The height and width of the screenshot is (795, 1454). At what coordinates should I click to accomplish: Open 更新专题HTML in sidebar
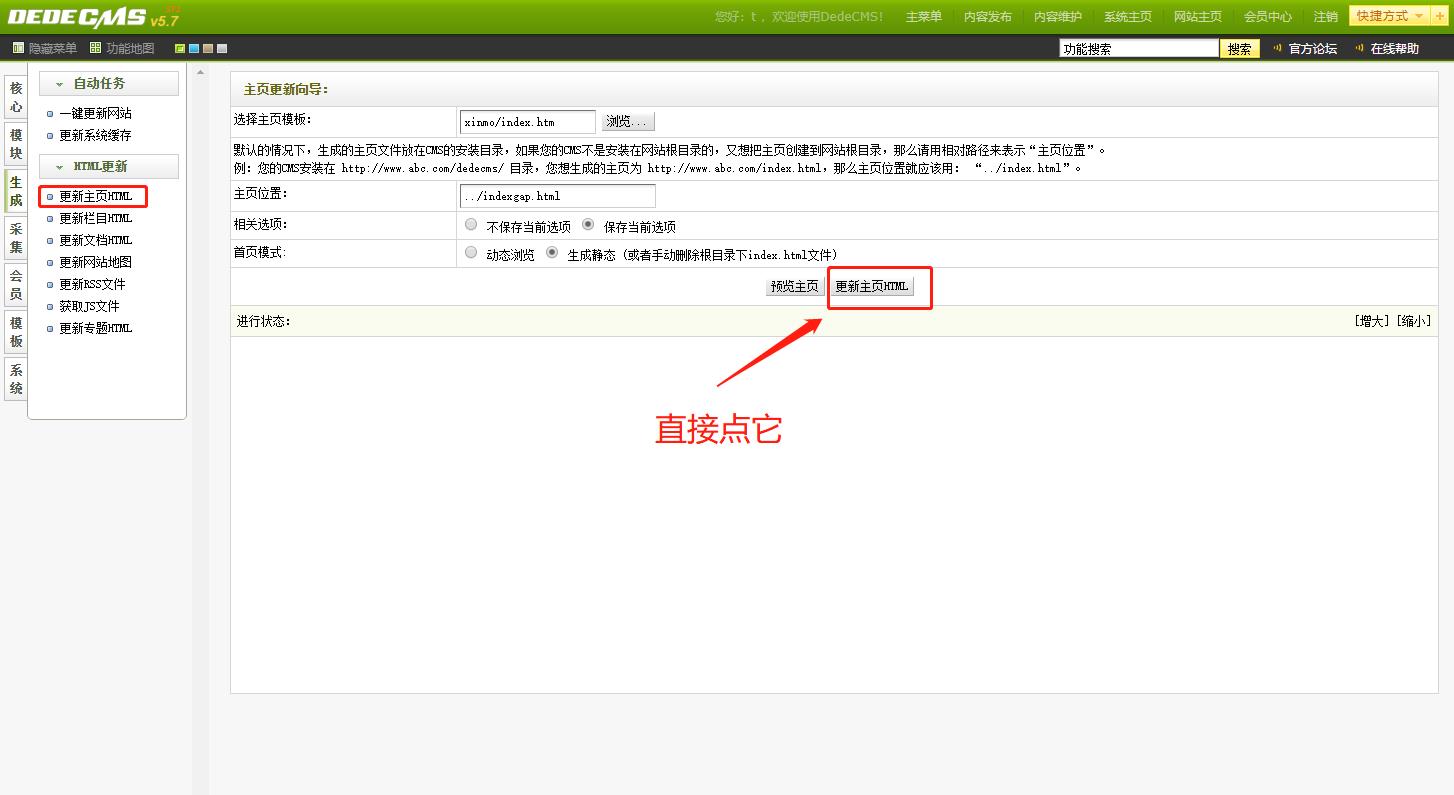(95, 328)
